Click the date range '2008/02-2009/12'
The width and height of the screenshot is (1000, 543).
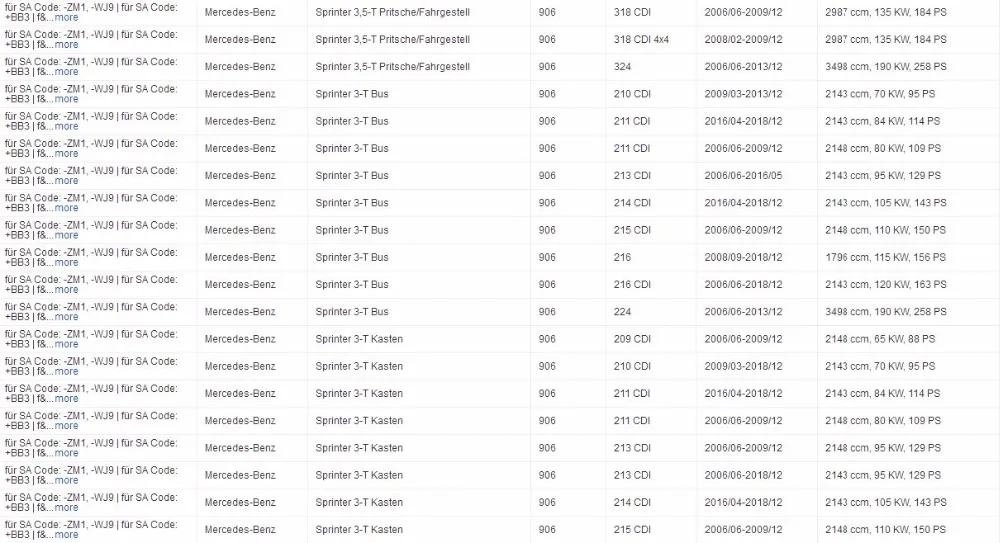743,40
